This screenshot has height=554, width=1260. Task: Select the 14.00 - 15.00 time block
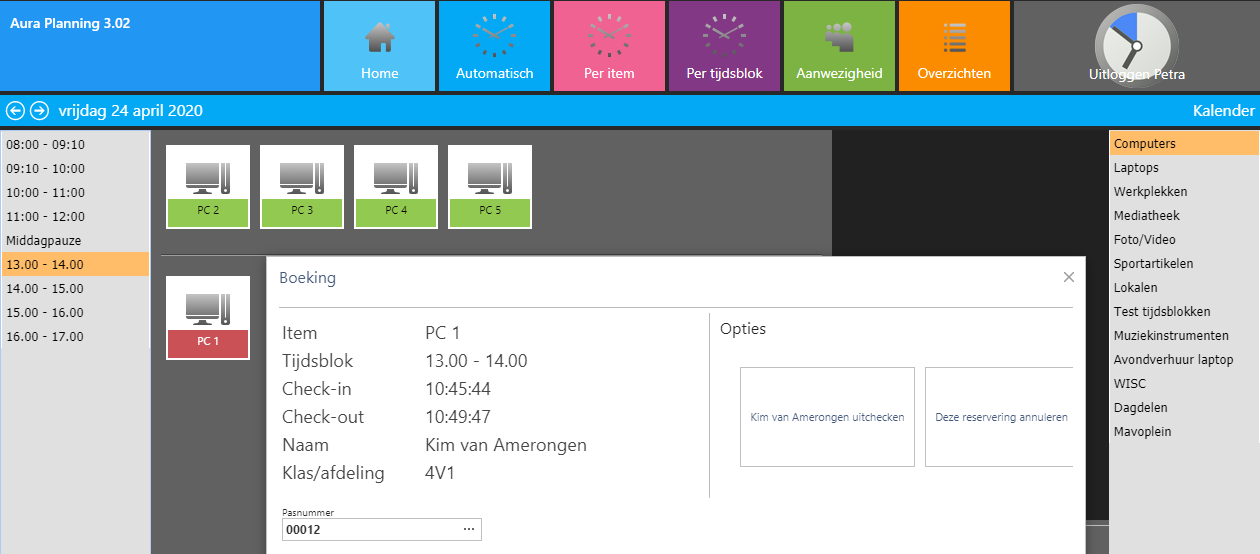[45, 288]
